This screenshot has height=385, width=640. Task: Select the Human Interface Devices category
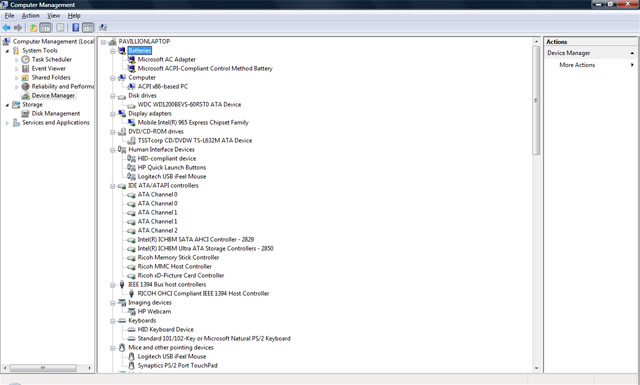[x=161, y=149]
